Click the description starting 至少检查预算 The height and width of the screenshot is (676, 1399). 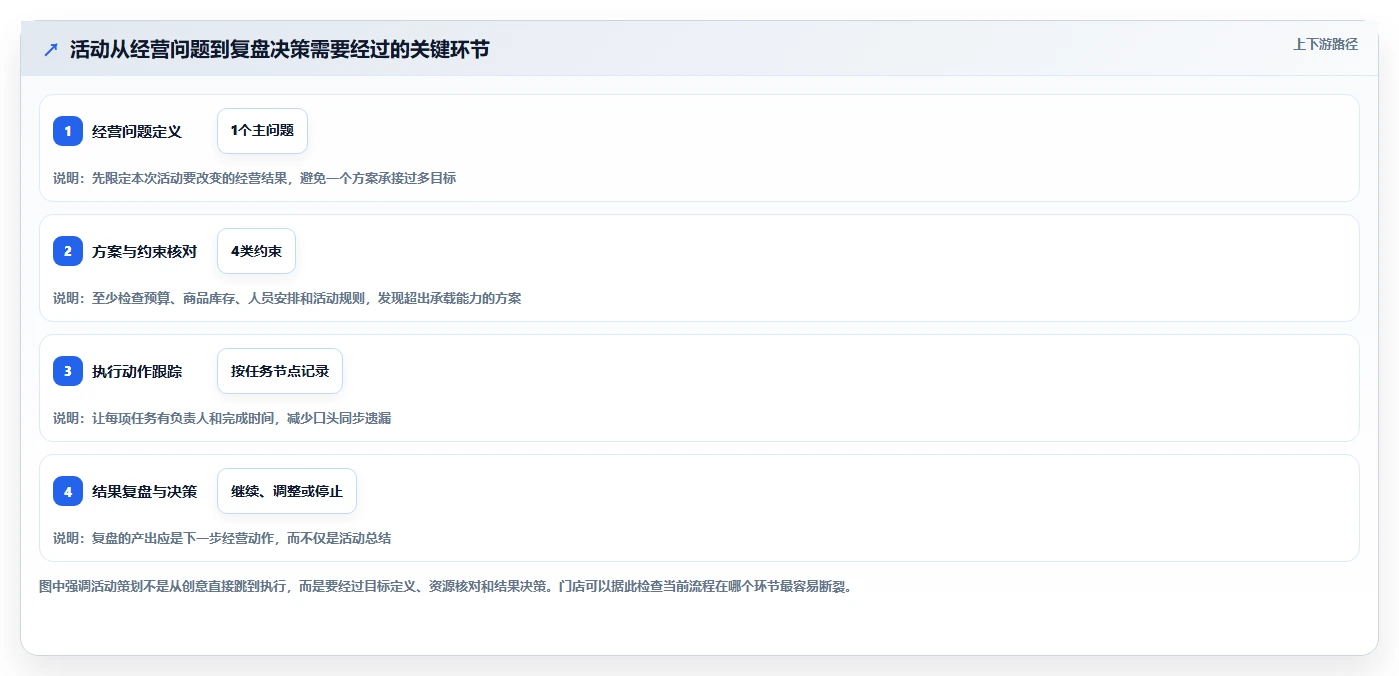click(x=287, y=298)
